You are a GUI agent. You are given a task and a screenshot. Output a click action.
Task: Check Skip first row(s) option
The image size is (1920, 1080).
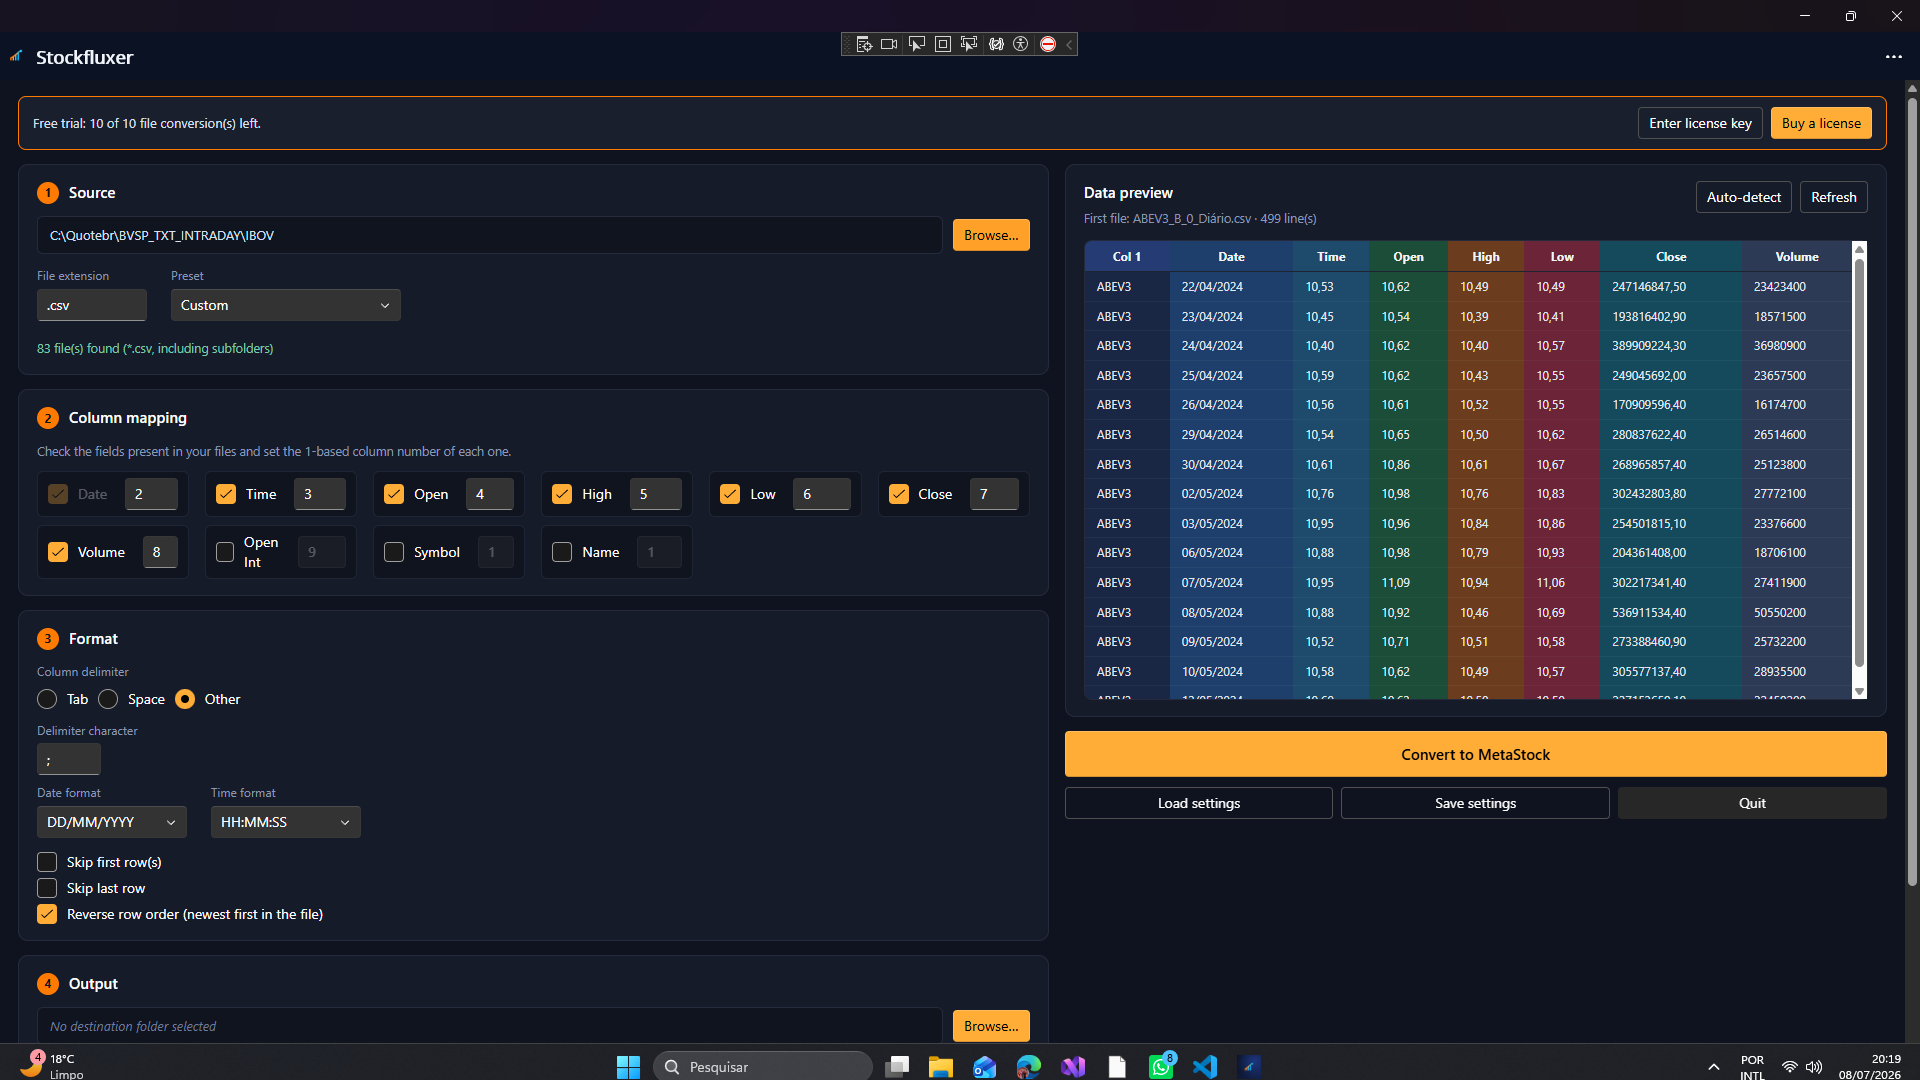[x=47, y=862]
